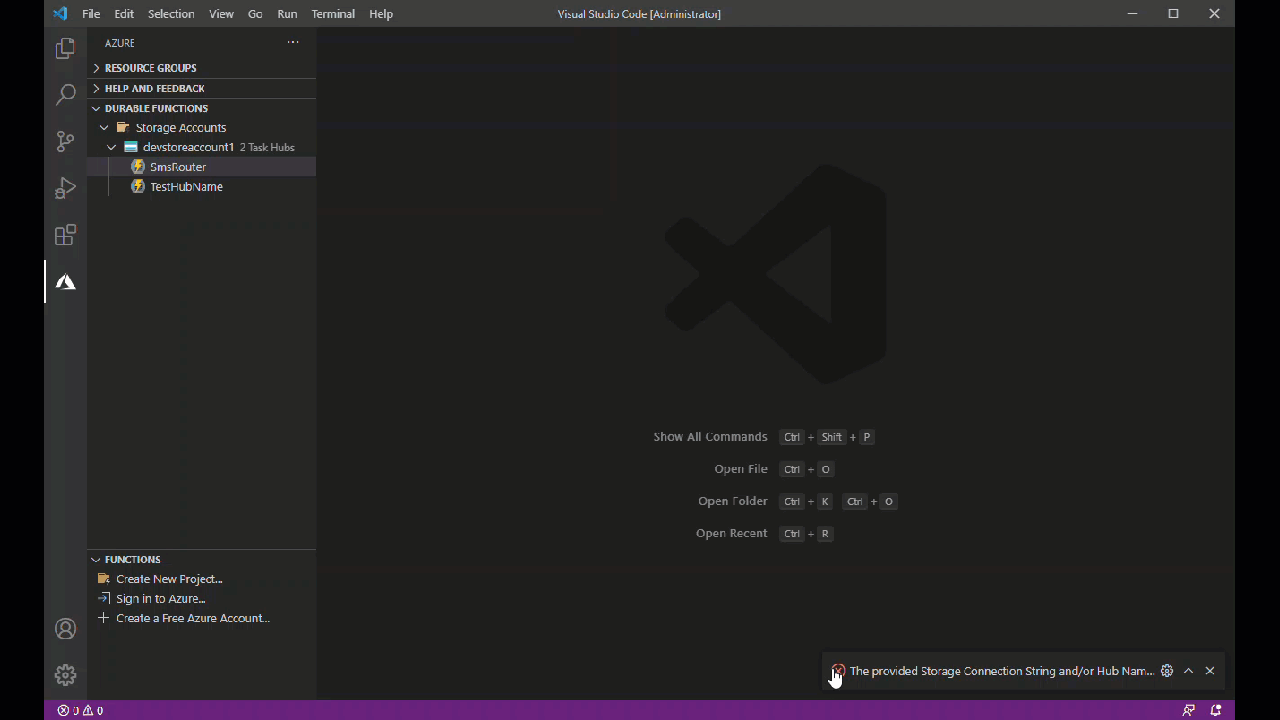Click Create a Free Azure Account... link
The width and height of the screenshot is (1280, 720).
(193, 618)
